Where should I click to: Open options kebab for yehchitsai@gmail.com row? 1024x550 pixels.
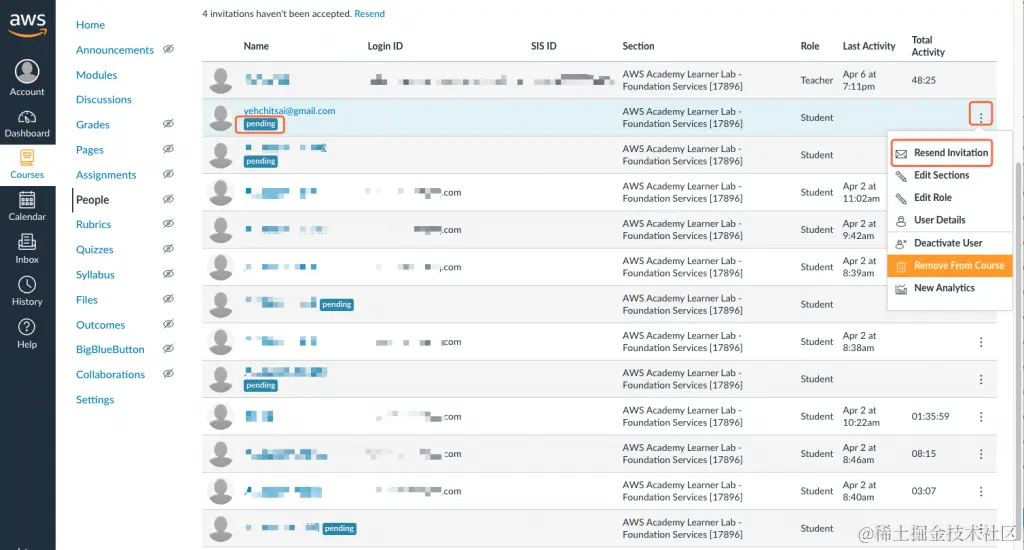coord(980,117)
